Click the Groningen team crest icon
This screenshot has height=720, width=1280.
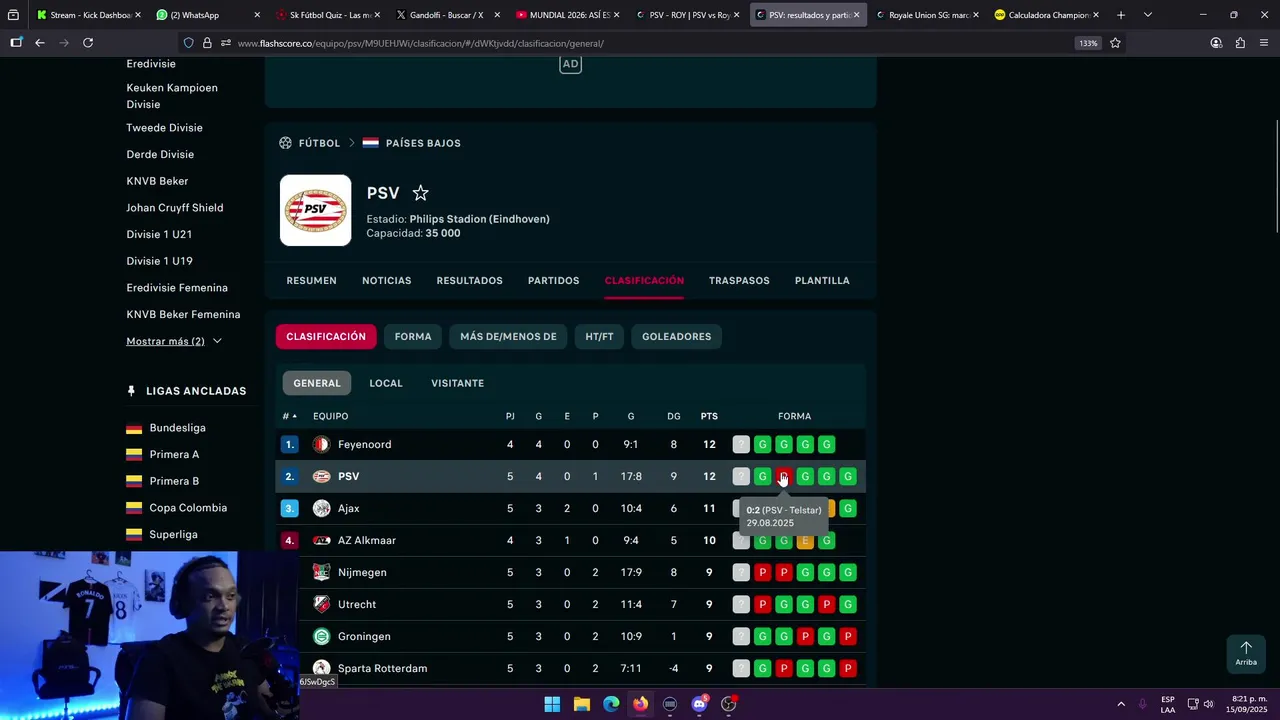point(321,636)
